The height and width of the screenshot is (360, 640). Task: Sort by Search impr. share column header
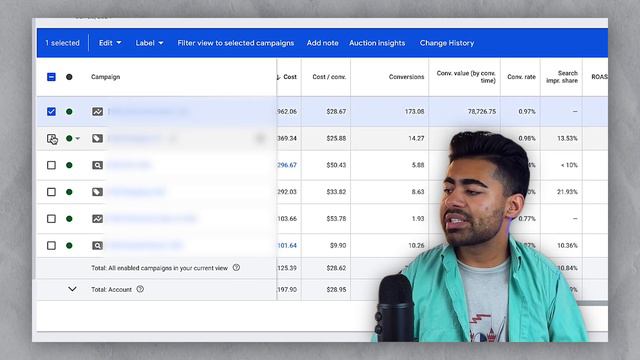tap(562, 77)
